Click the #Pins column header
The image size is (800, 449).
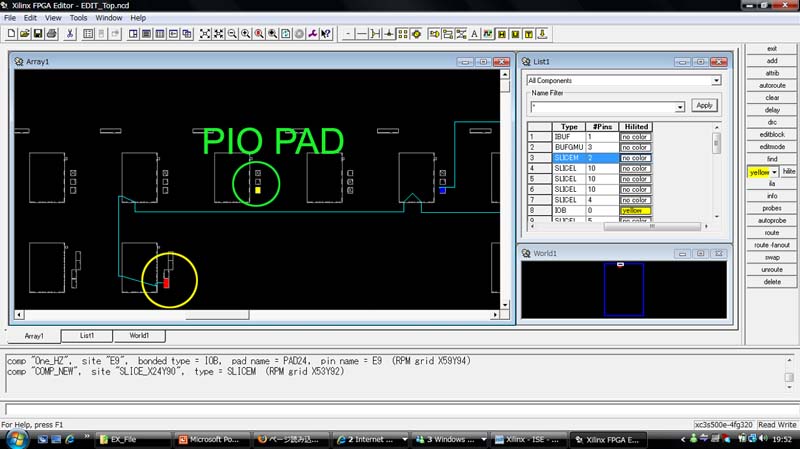pyautogui.click(x=602, y=127)
